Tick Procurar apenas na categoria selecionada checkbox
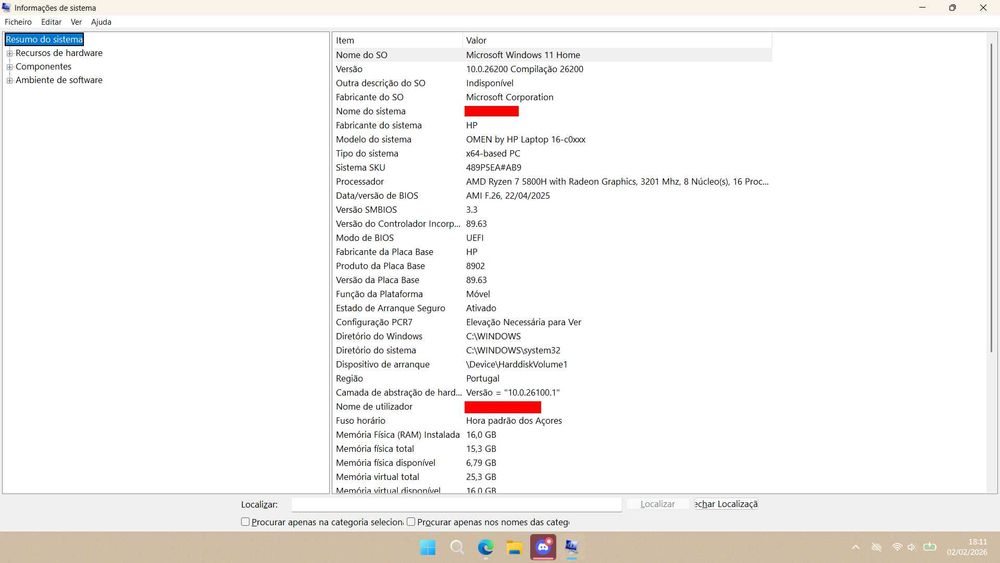1000x563 pixels. [x=245, y=522]
